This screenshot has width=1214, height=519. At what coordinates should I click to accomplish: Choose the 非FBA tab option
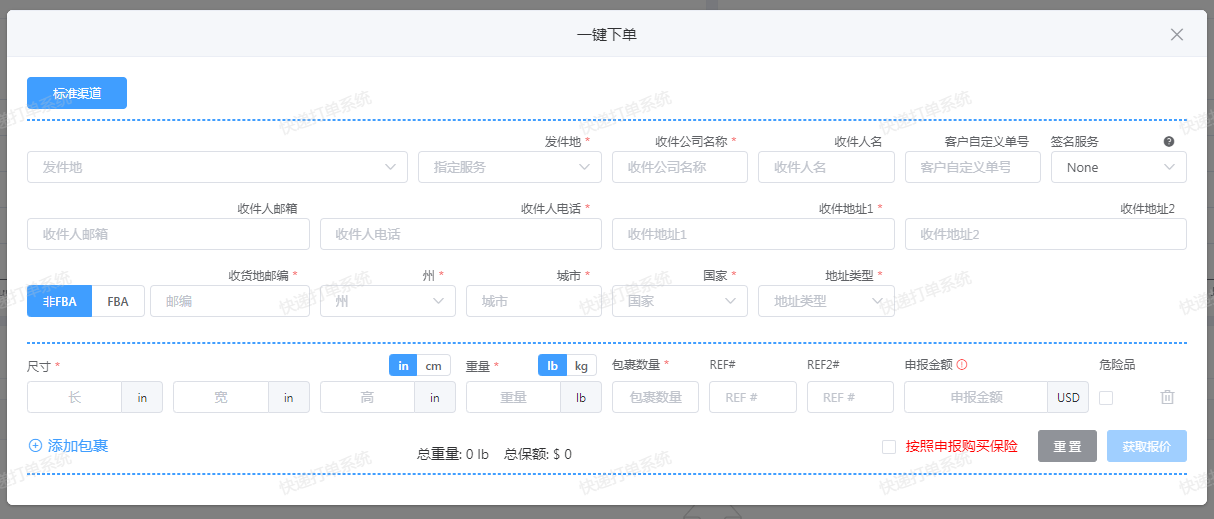tap(59, 301)
